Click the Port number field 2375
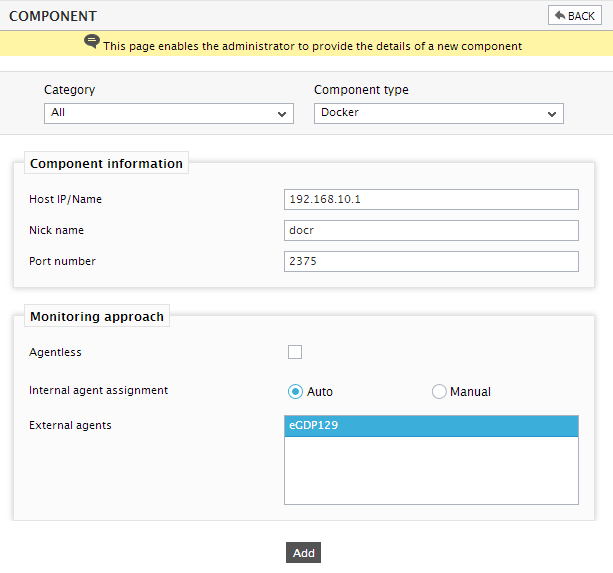The image size is (613, 573). [x=431, y=261]
